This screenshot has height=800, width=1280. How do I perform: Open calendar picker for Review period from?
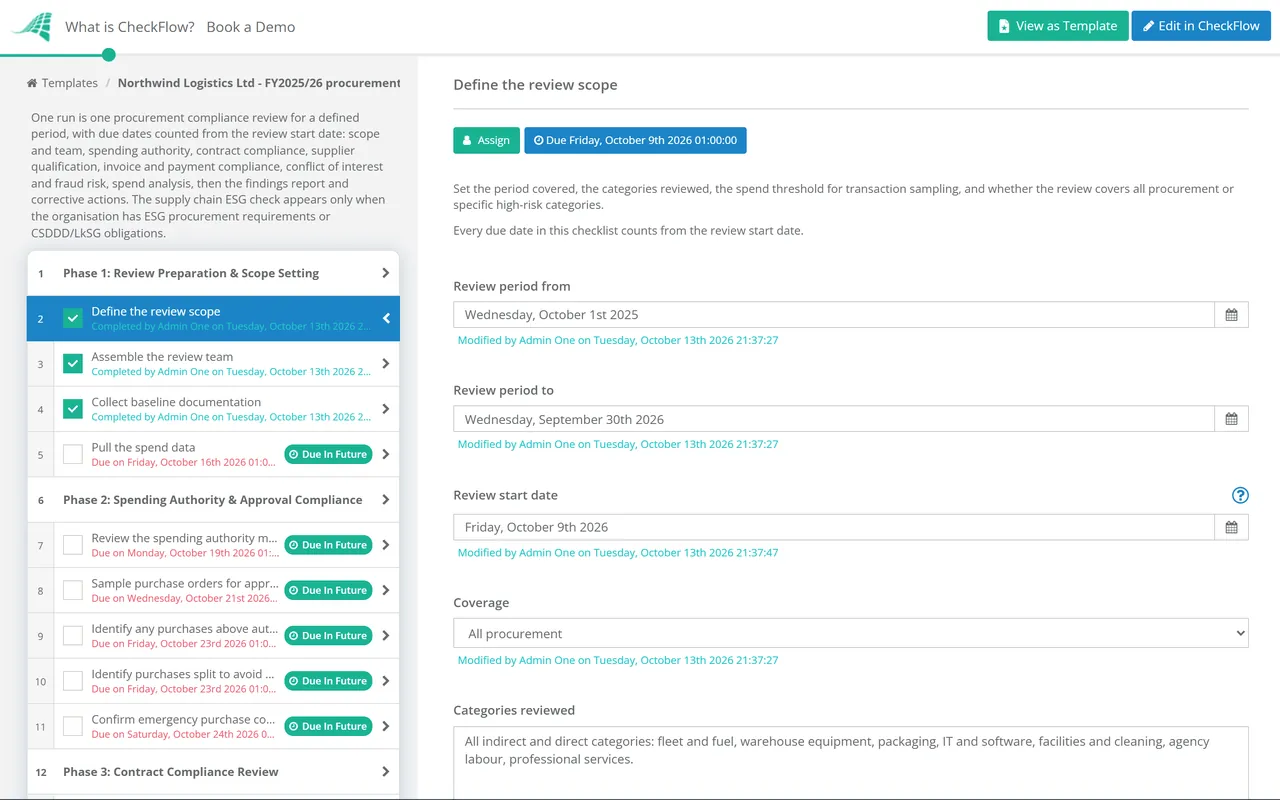1231,315
